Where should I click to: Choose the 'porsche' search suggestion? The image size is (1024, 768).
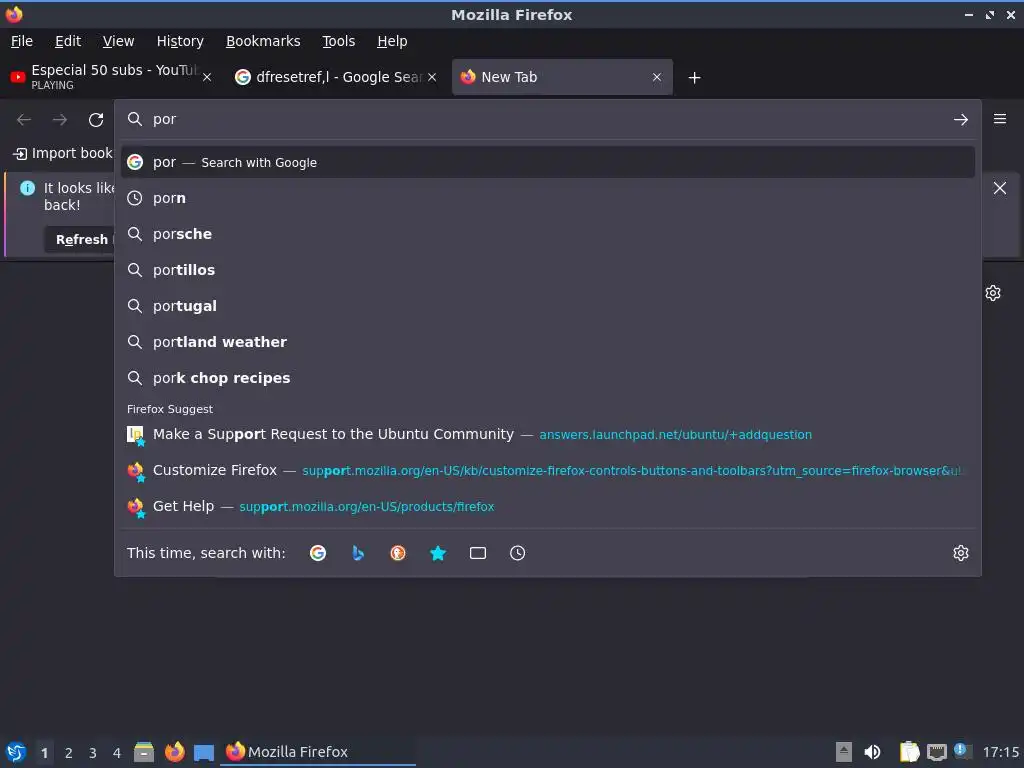(x=547, y=234)
